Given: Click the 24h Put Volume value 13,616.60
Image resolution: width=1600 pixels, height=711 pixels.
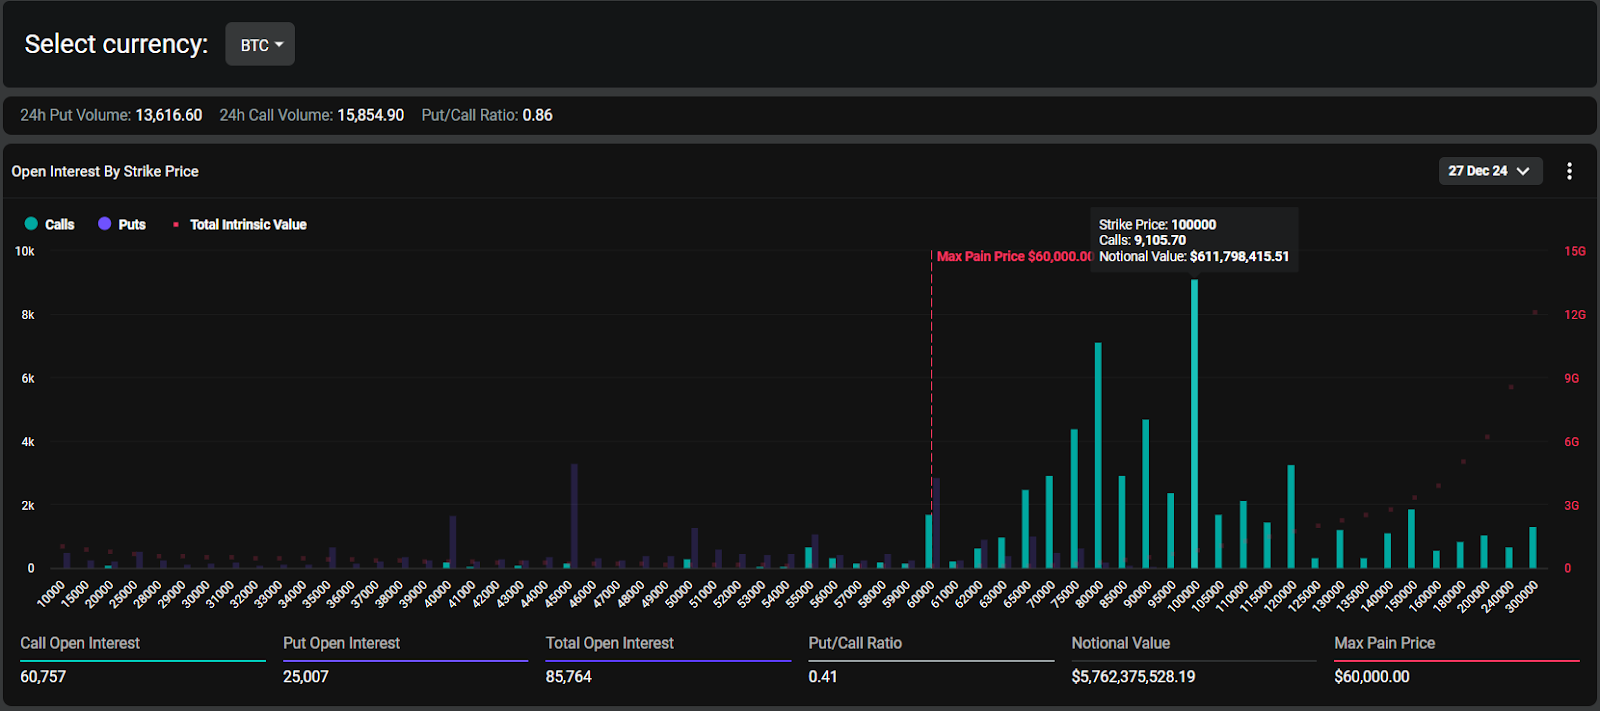Looking at the screenshot, I should coord(168,115).
